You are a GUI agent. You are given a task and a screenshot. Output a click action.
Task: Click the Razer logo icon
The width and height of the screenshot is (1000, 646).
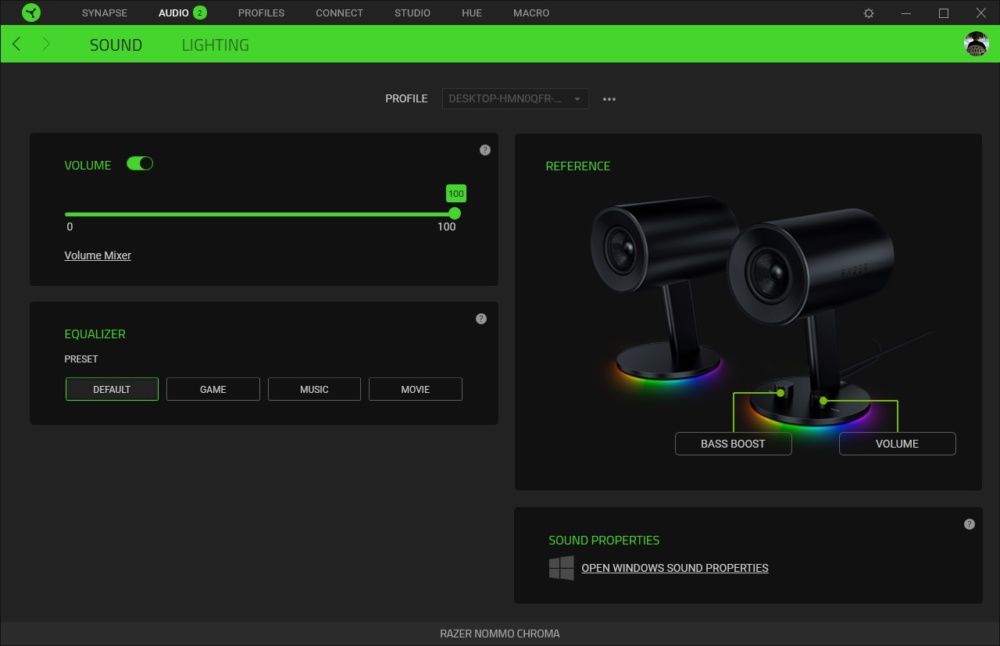[31, 12]
